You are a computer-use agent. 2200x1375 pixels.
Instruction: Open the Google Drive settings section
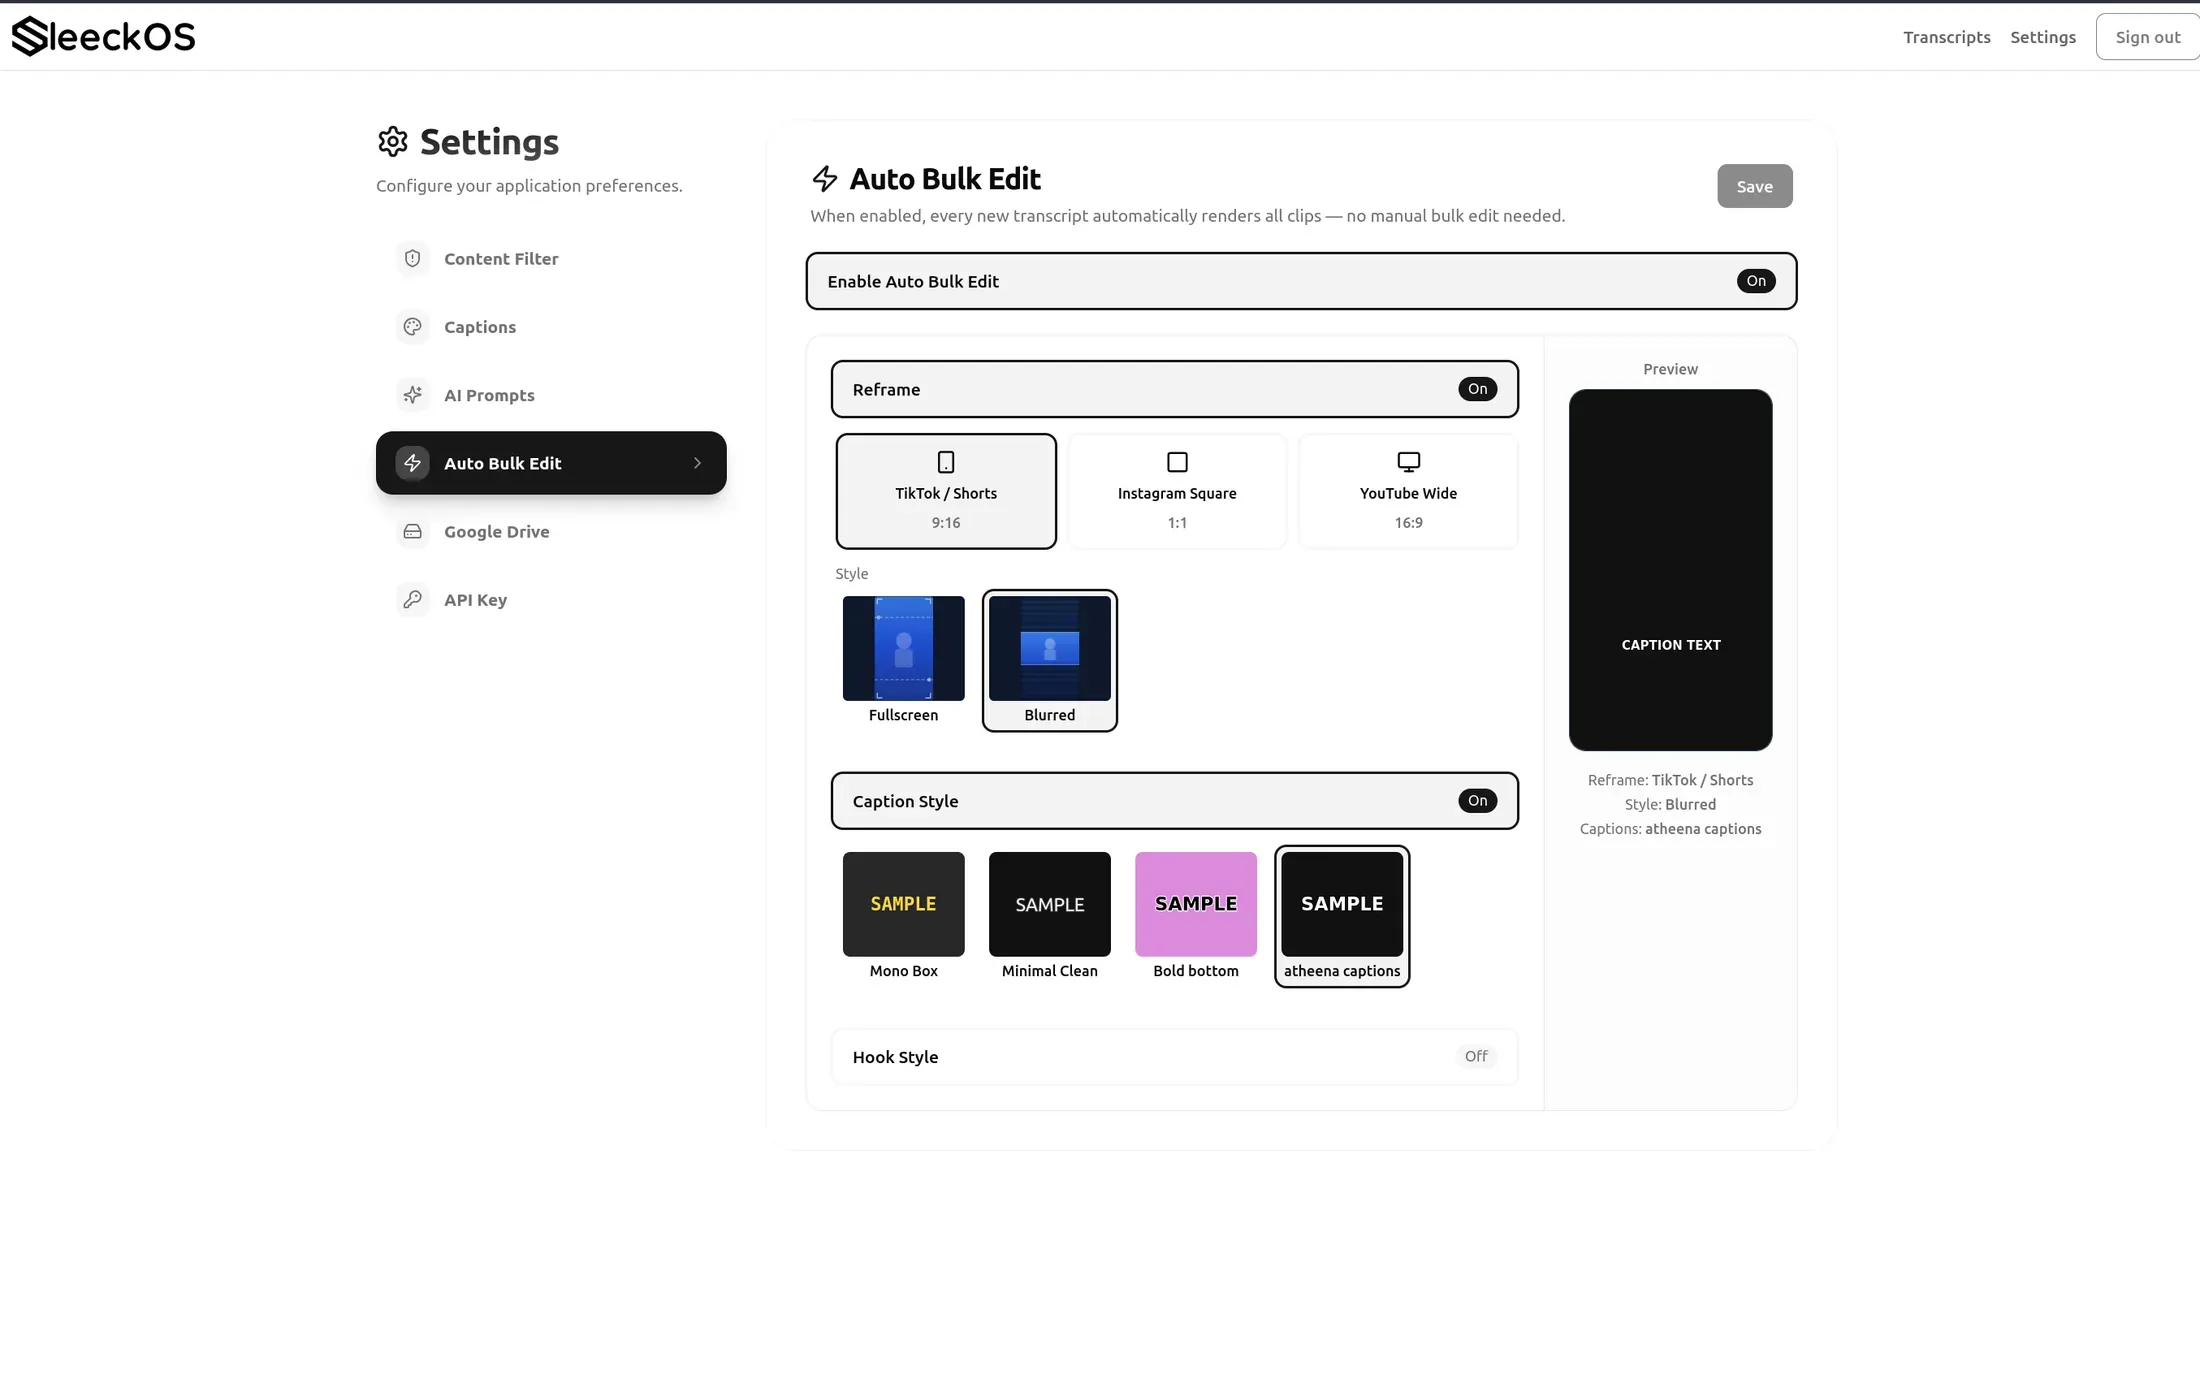point(551,531)
